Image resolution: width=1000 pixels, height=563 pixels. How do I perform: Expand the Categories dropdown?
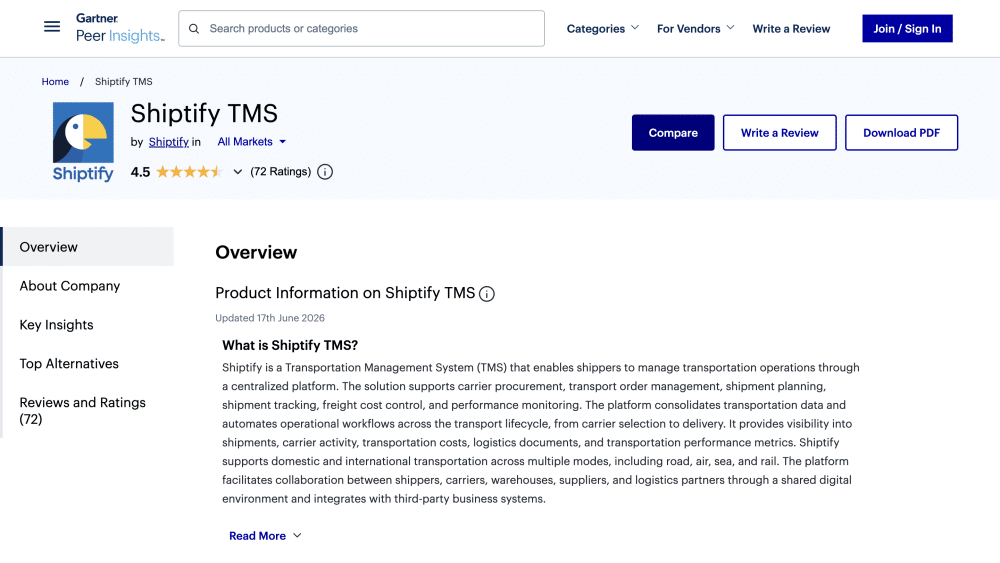click(x=603, y=29)
